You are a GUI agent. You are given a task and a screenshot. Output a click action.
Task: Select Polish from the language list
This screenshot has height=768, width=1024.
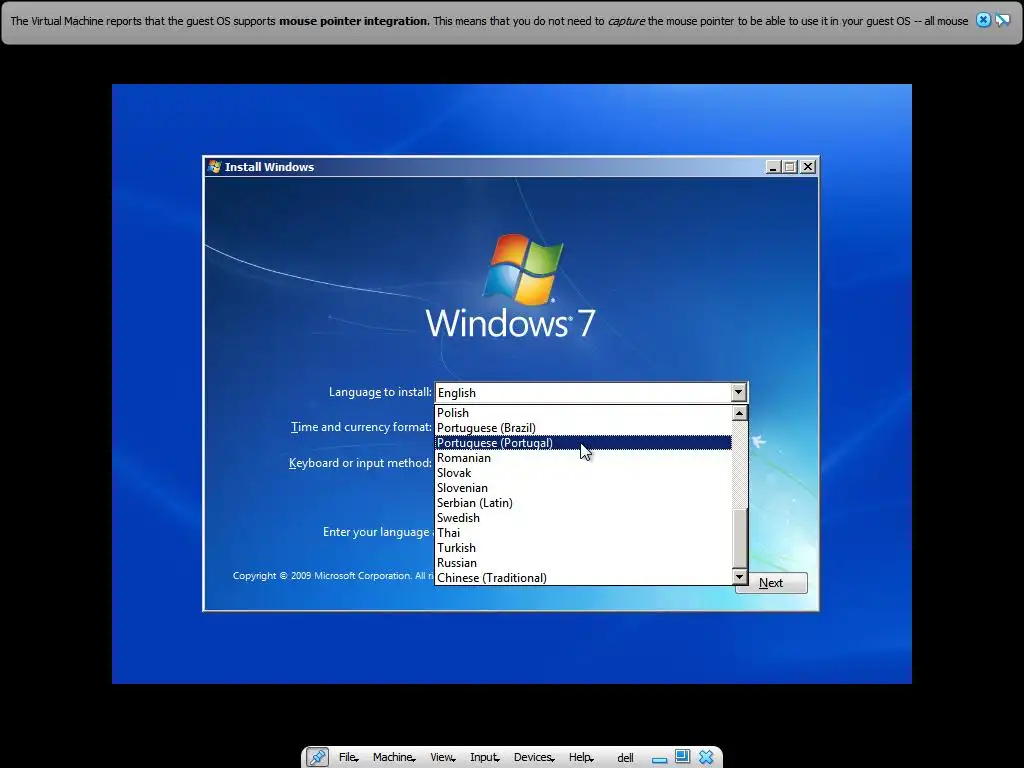583,413
